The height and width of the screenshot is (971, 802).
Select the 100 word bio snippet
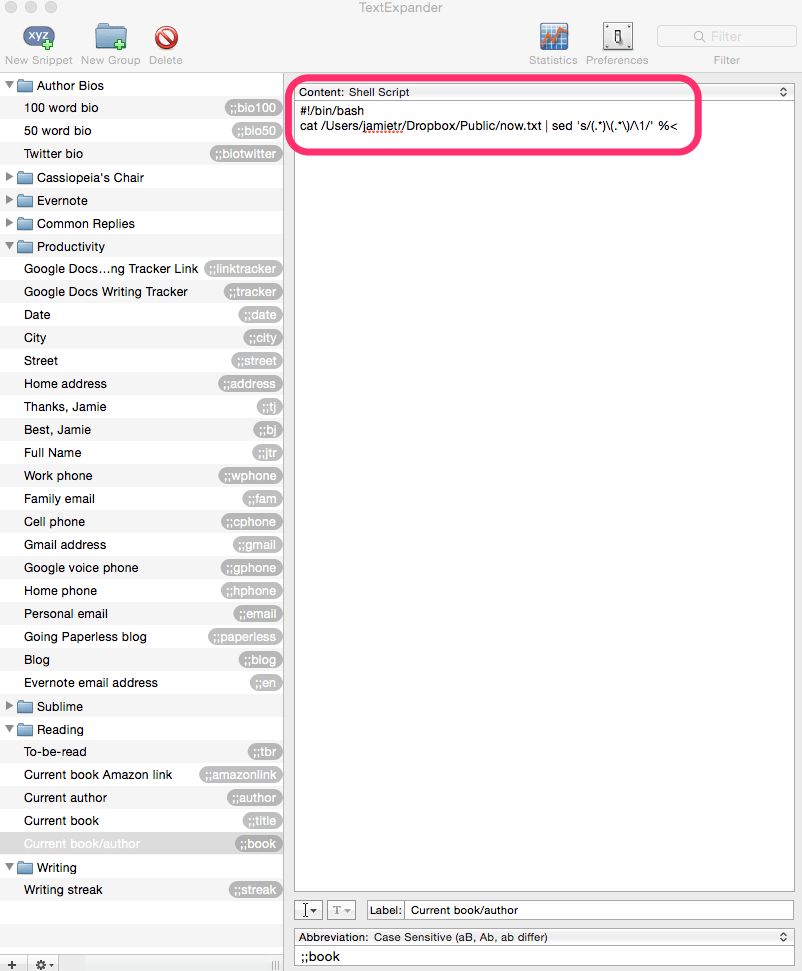click(141, 108)
